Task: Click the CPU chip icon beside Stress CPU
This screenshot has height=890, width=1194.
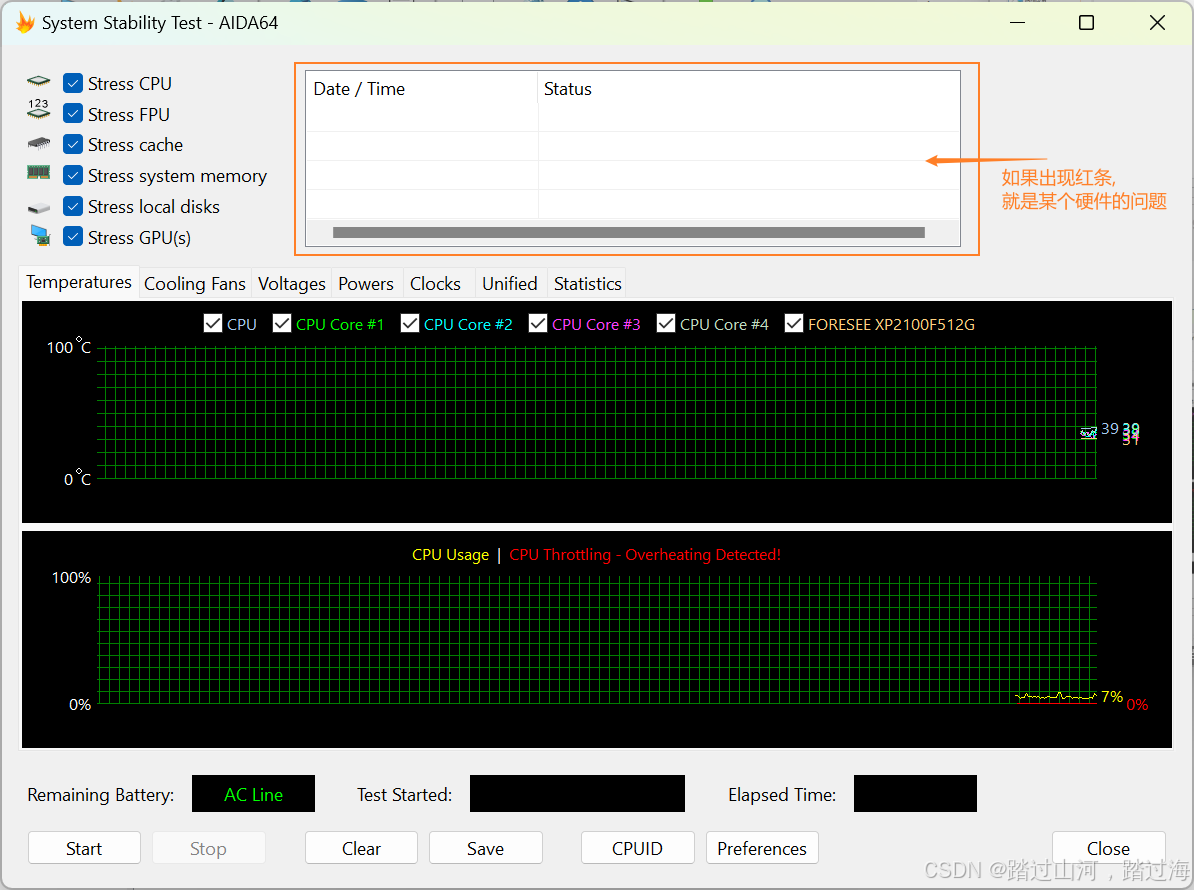Action: click(38, 81)
